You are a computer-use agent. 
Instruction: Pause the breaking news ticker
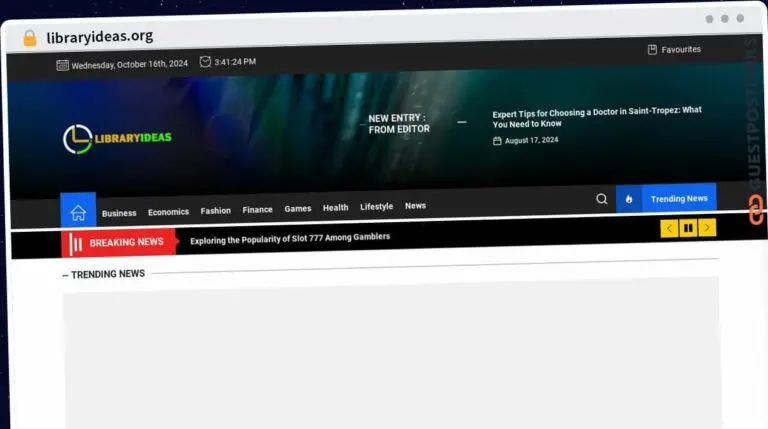688,228
